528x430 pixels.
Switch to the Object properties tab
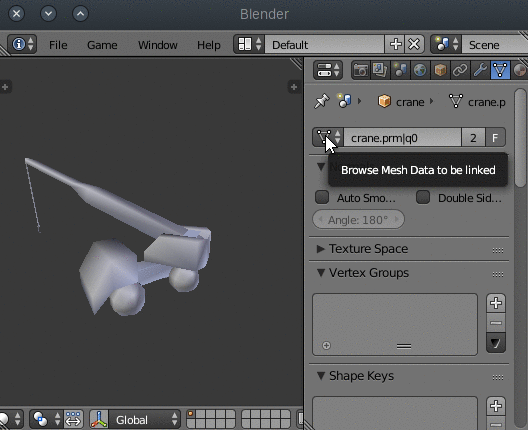(x=440, y=70)
